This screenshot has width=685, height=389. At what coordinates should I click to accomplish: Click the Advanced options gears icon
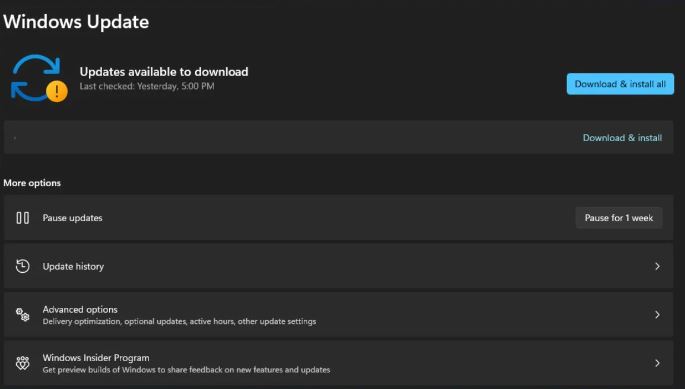pyautogui.click(x=23, y=315)
